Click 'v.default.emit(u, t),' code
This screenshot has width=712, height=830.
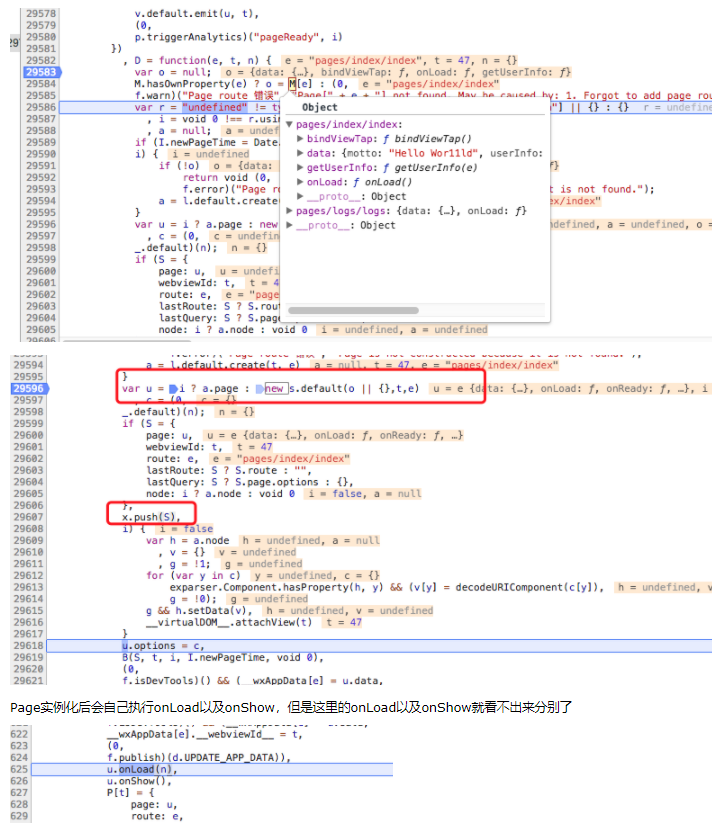coord(196,14)
